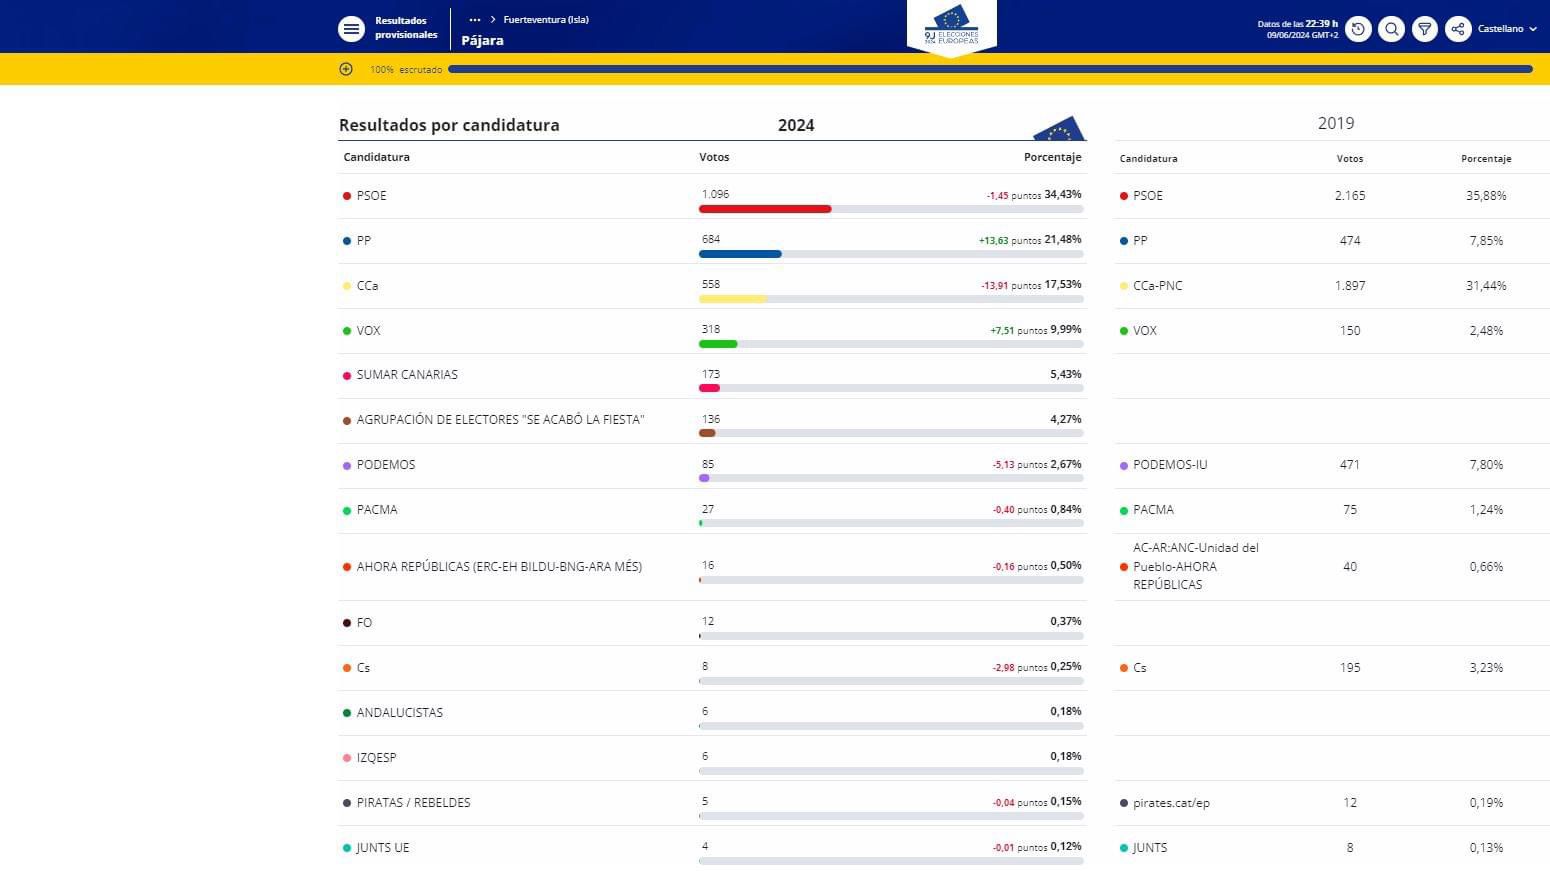Click pirates.cat/ep in 2019 list
Viewport: 1550px width, 871px height.
1171,803
